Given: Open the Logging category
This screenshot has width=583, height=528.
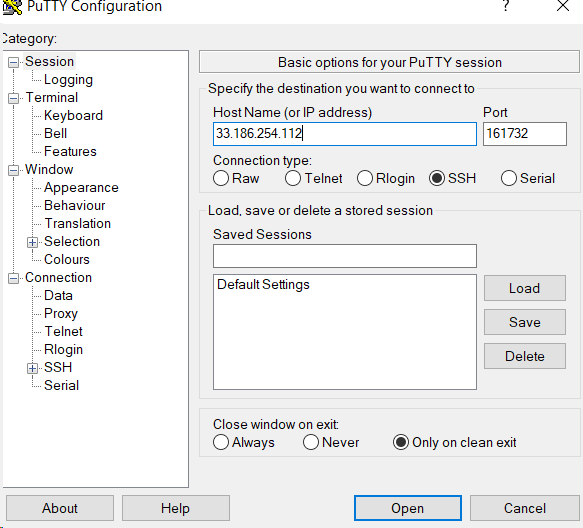Looking at the screenshot, I should (68, 80).
